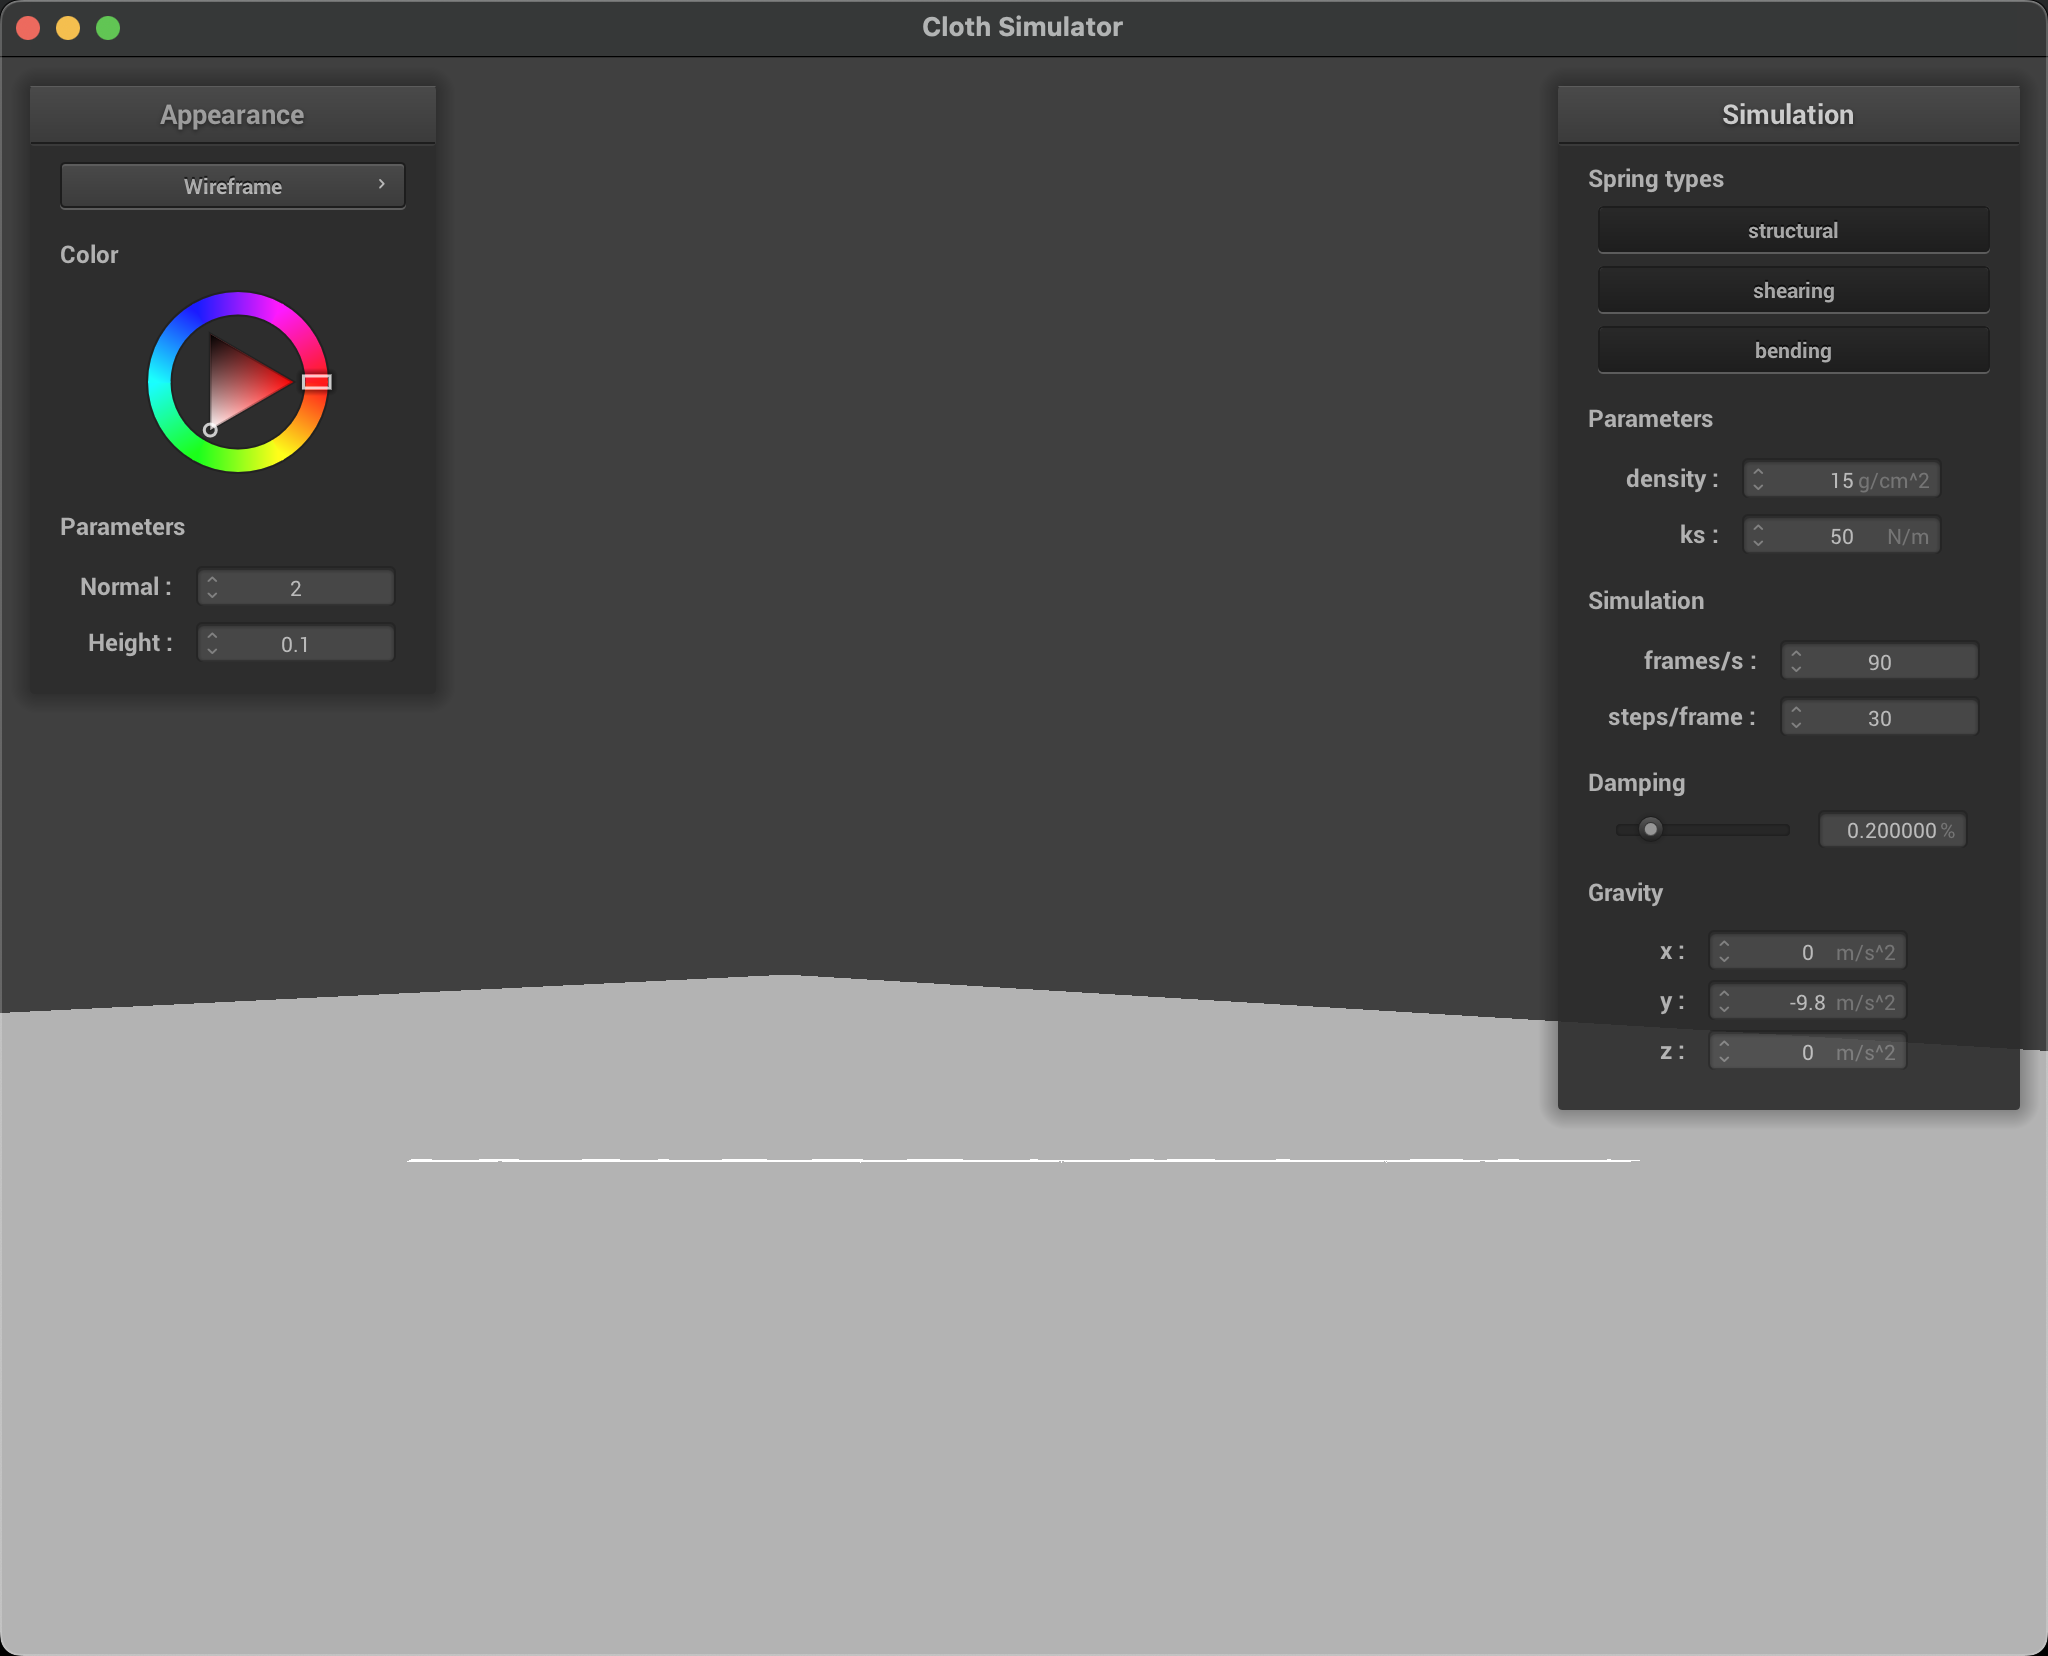Click the density stepper arrows
The height and width of the screenshot is (1656, 2048).
coord(1758,480)
